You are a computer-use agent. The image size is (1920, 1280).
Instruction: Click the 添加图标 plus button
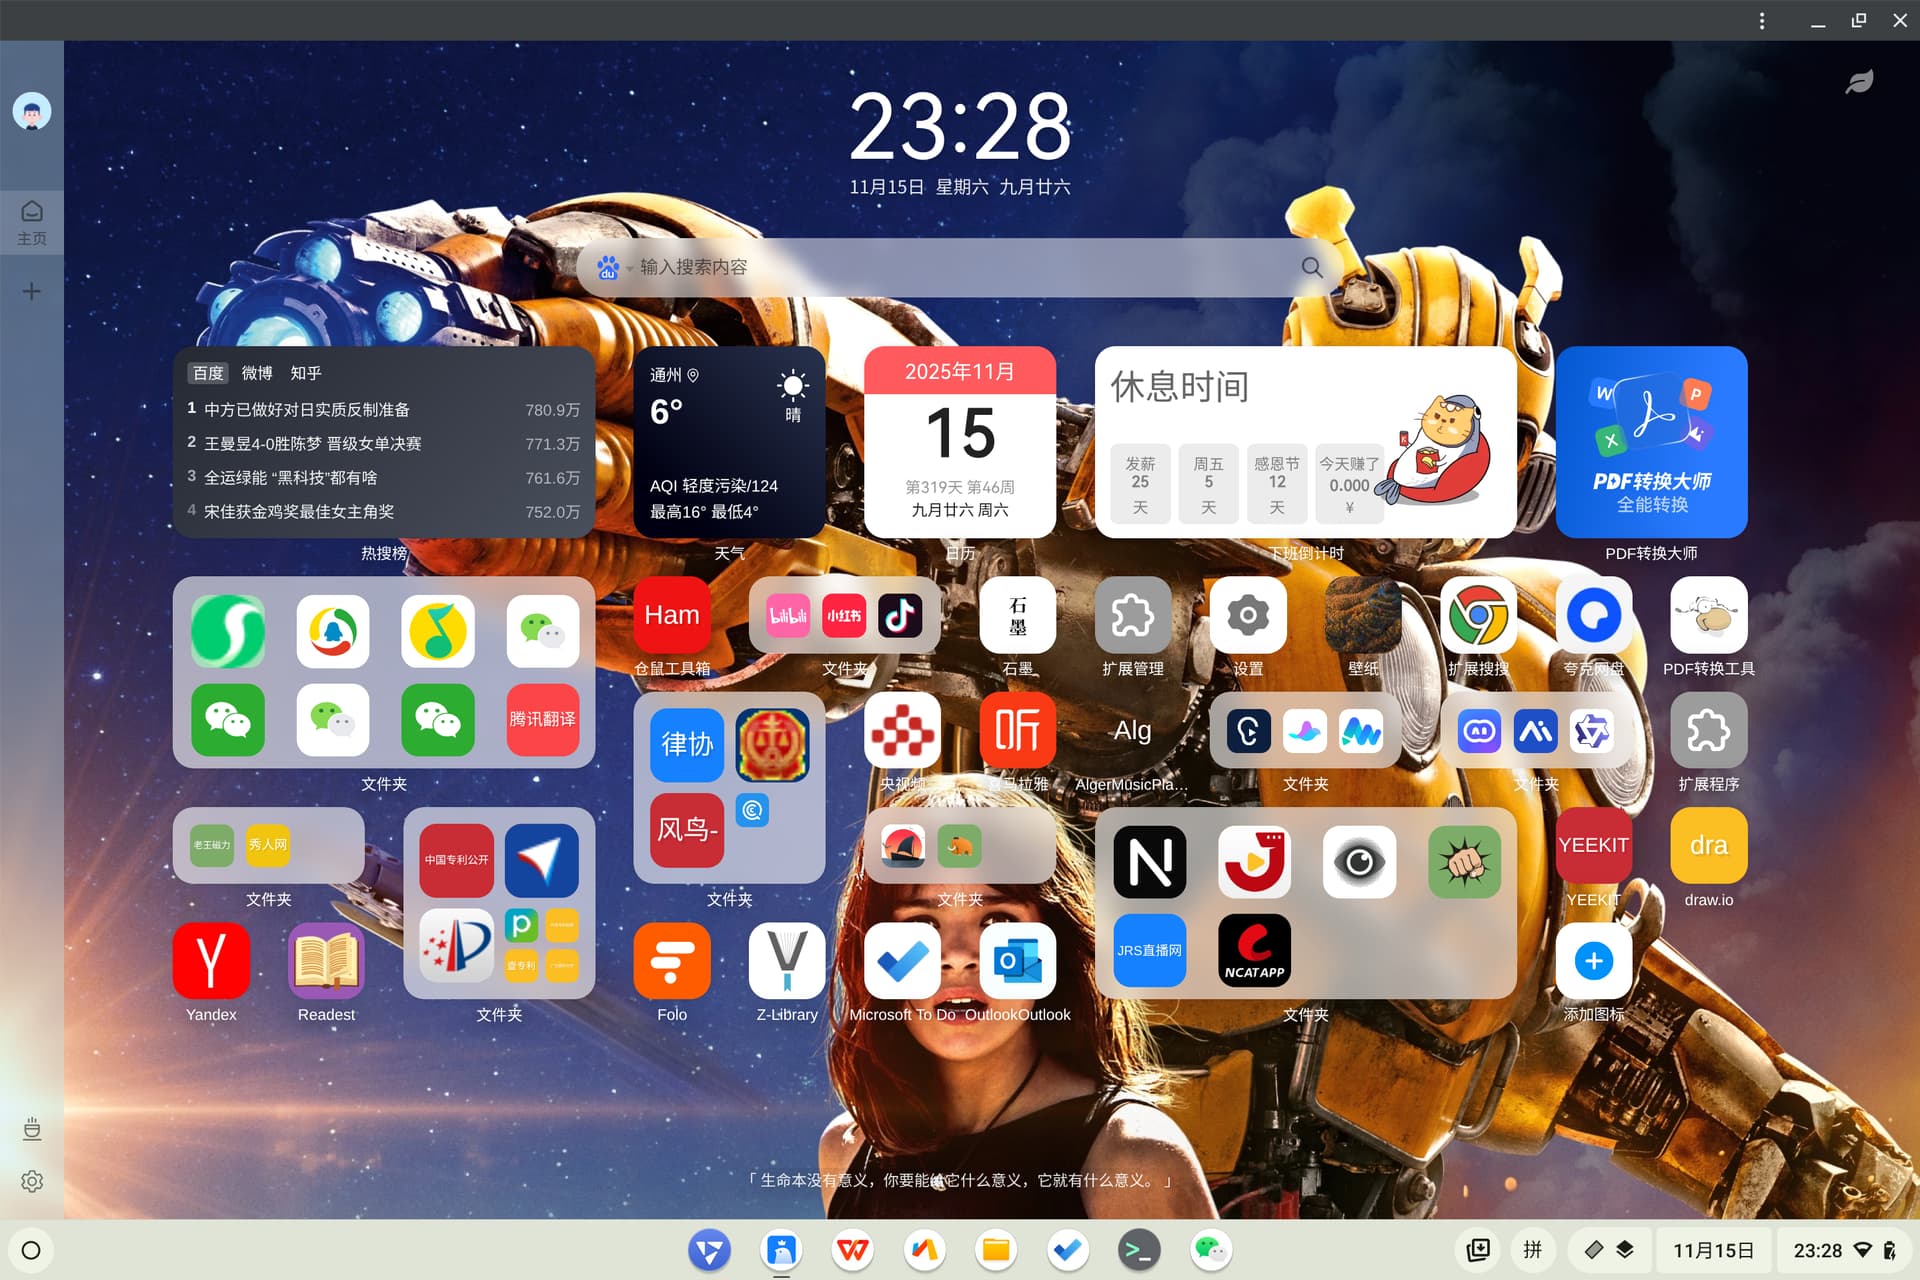1593,961
